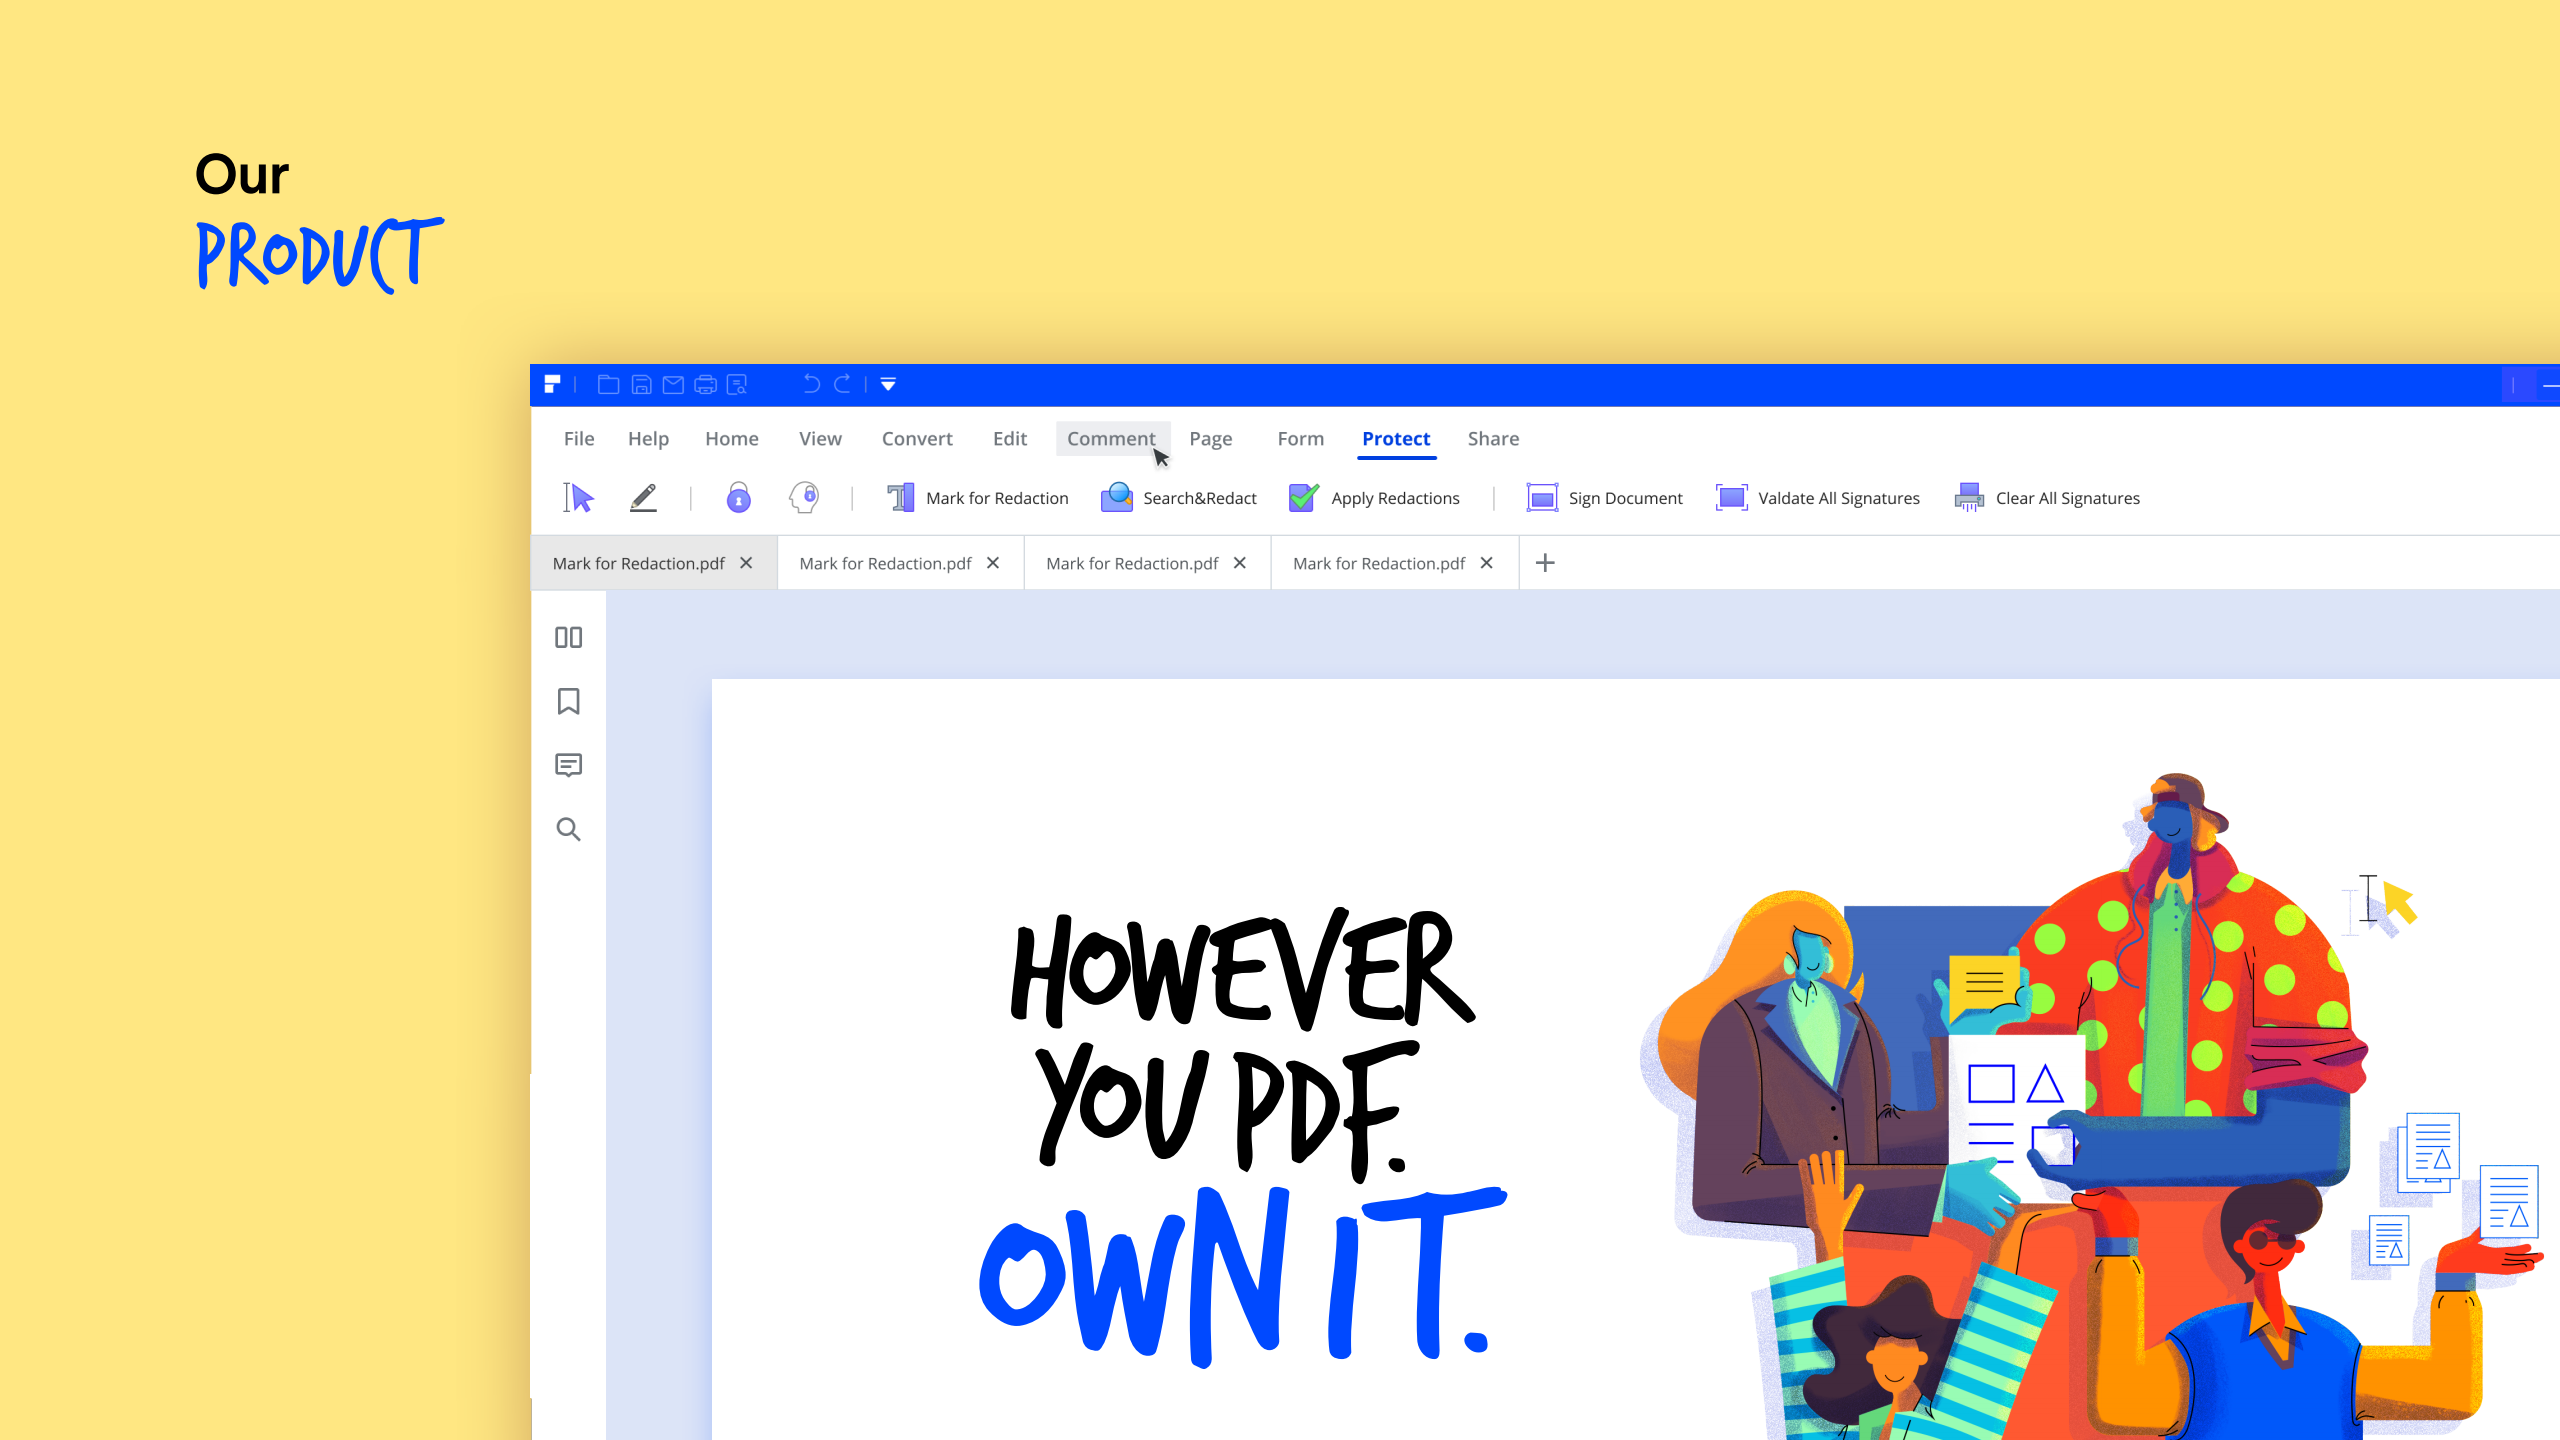Choose the Select cursor tool

click(578, 497)
